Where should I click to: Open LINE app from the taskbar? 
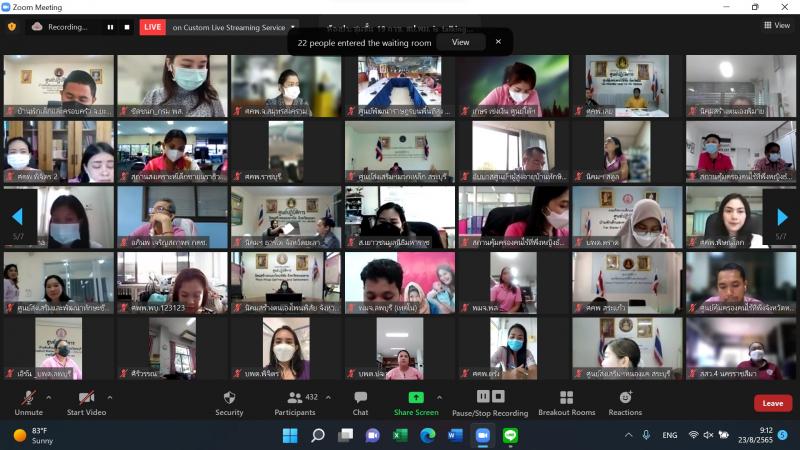click(x=510, y=435)
